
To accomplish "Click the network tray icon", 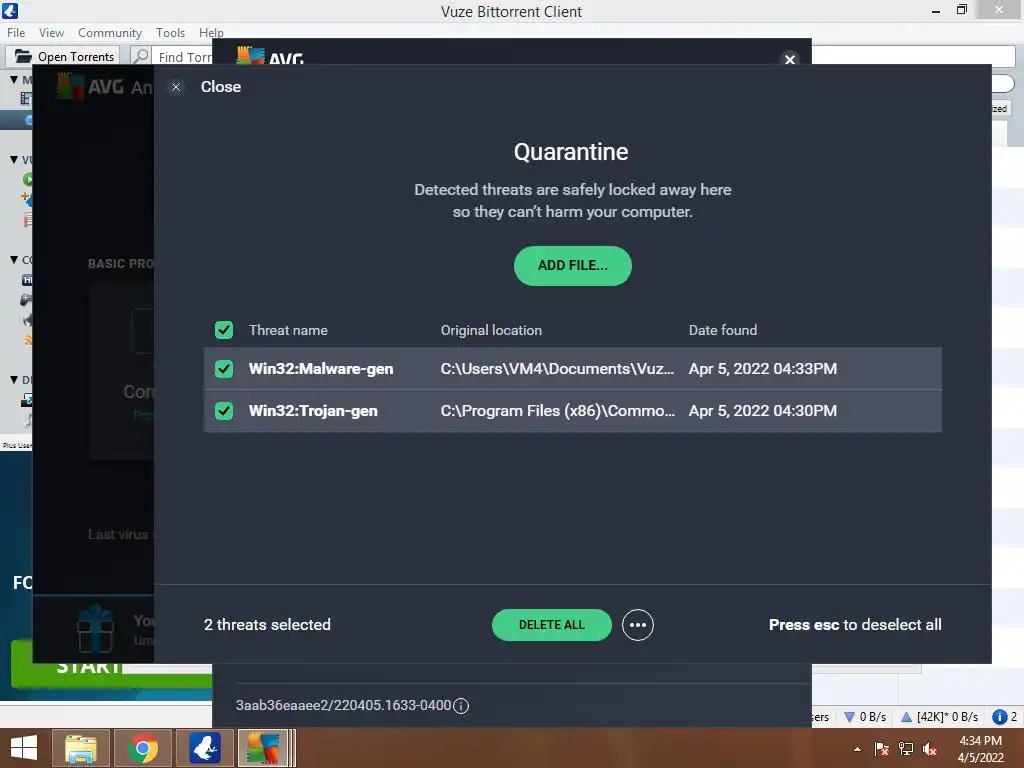I will 906,749.
